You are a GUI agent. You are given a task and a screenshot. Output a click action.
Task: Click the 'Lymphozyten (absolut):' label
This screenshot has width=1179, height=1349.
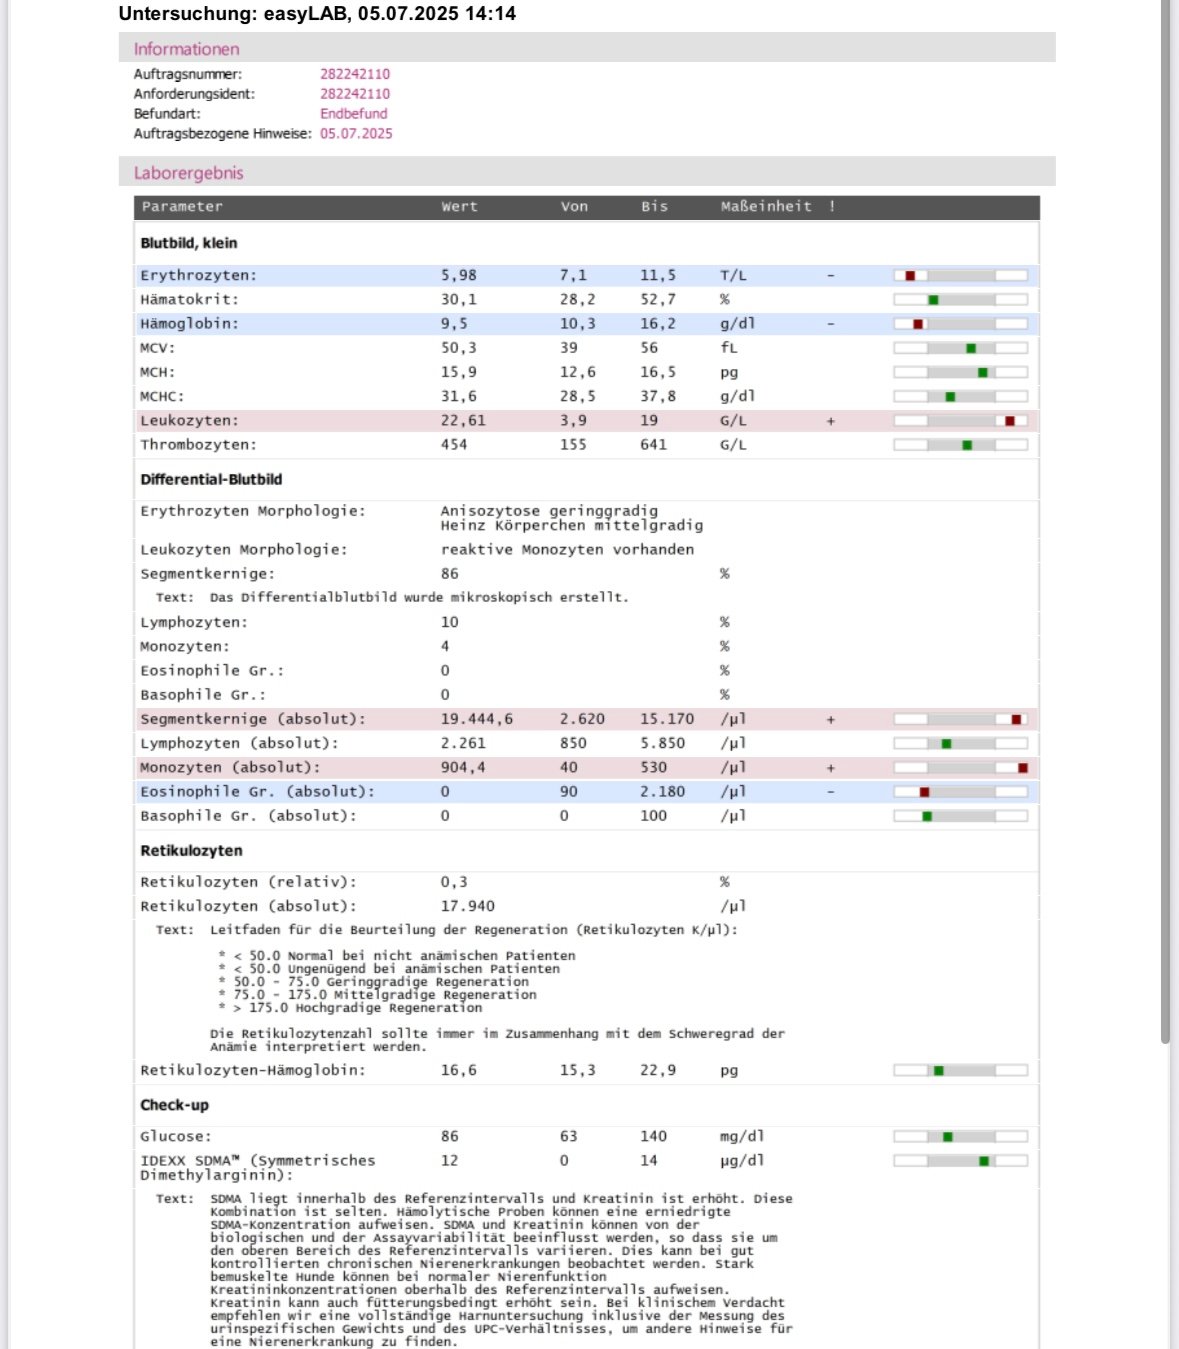point(240,744)
